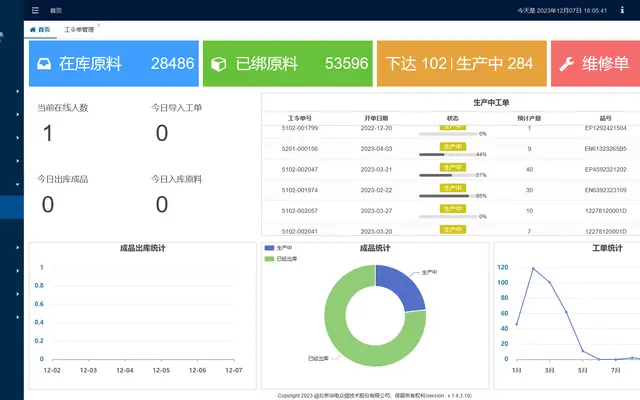Image resolution: width=640 pixels, height=400 pixels.
Task: Select order number 5102-002057
Action: tap(300, 211)
